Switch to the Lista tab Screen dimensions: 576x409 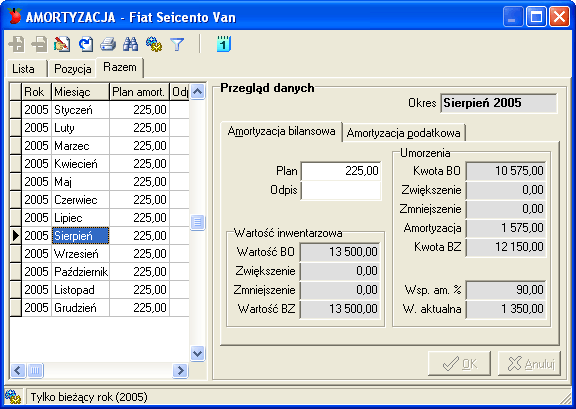(24, 69)
